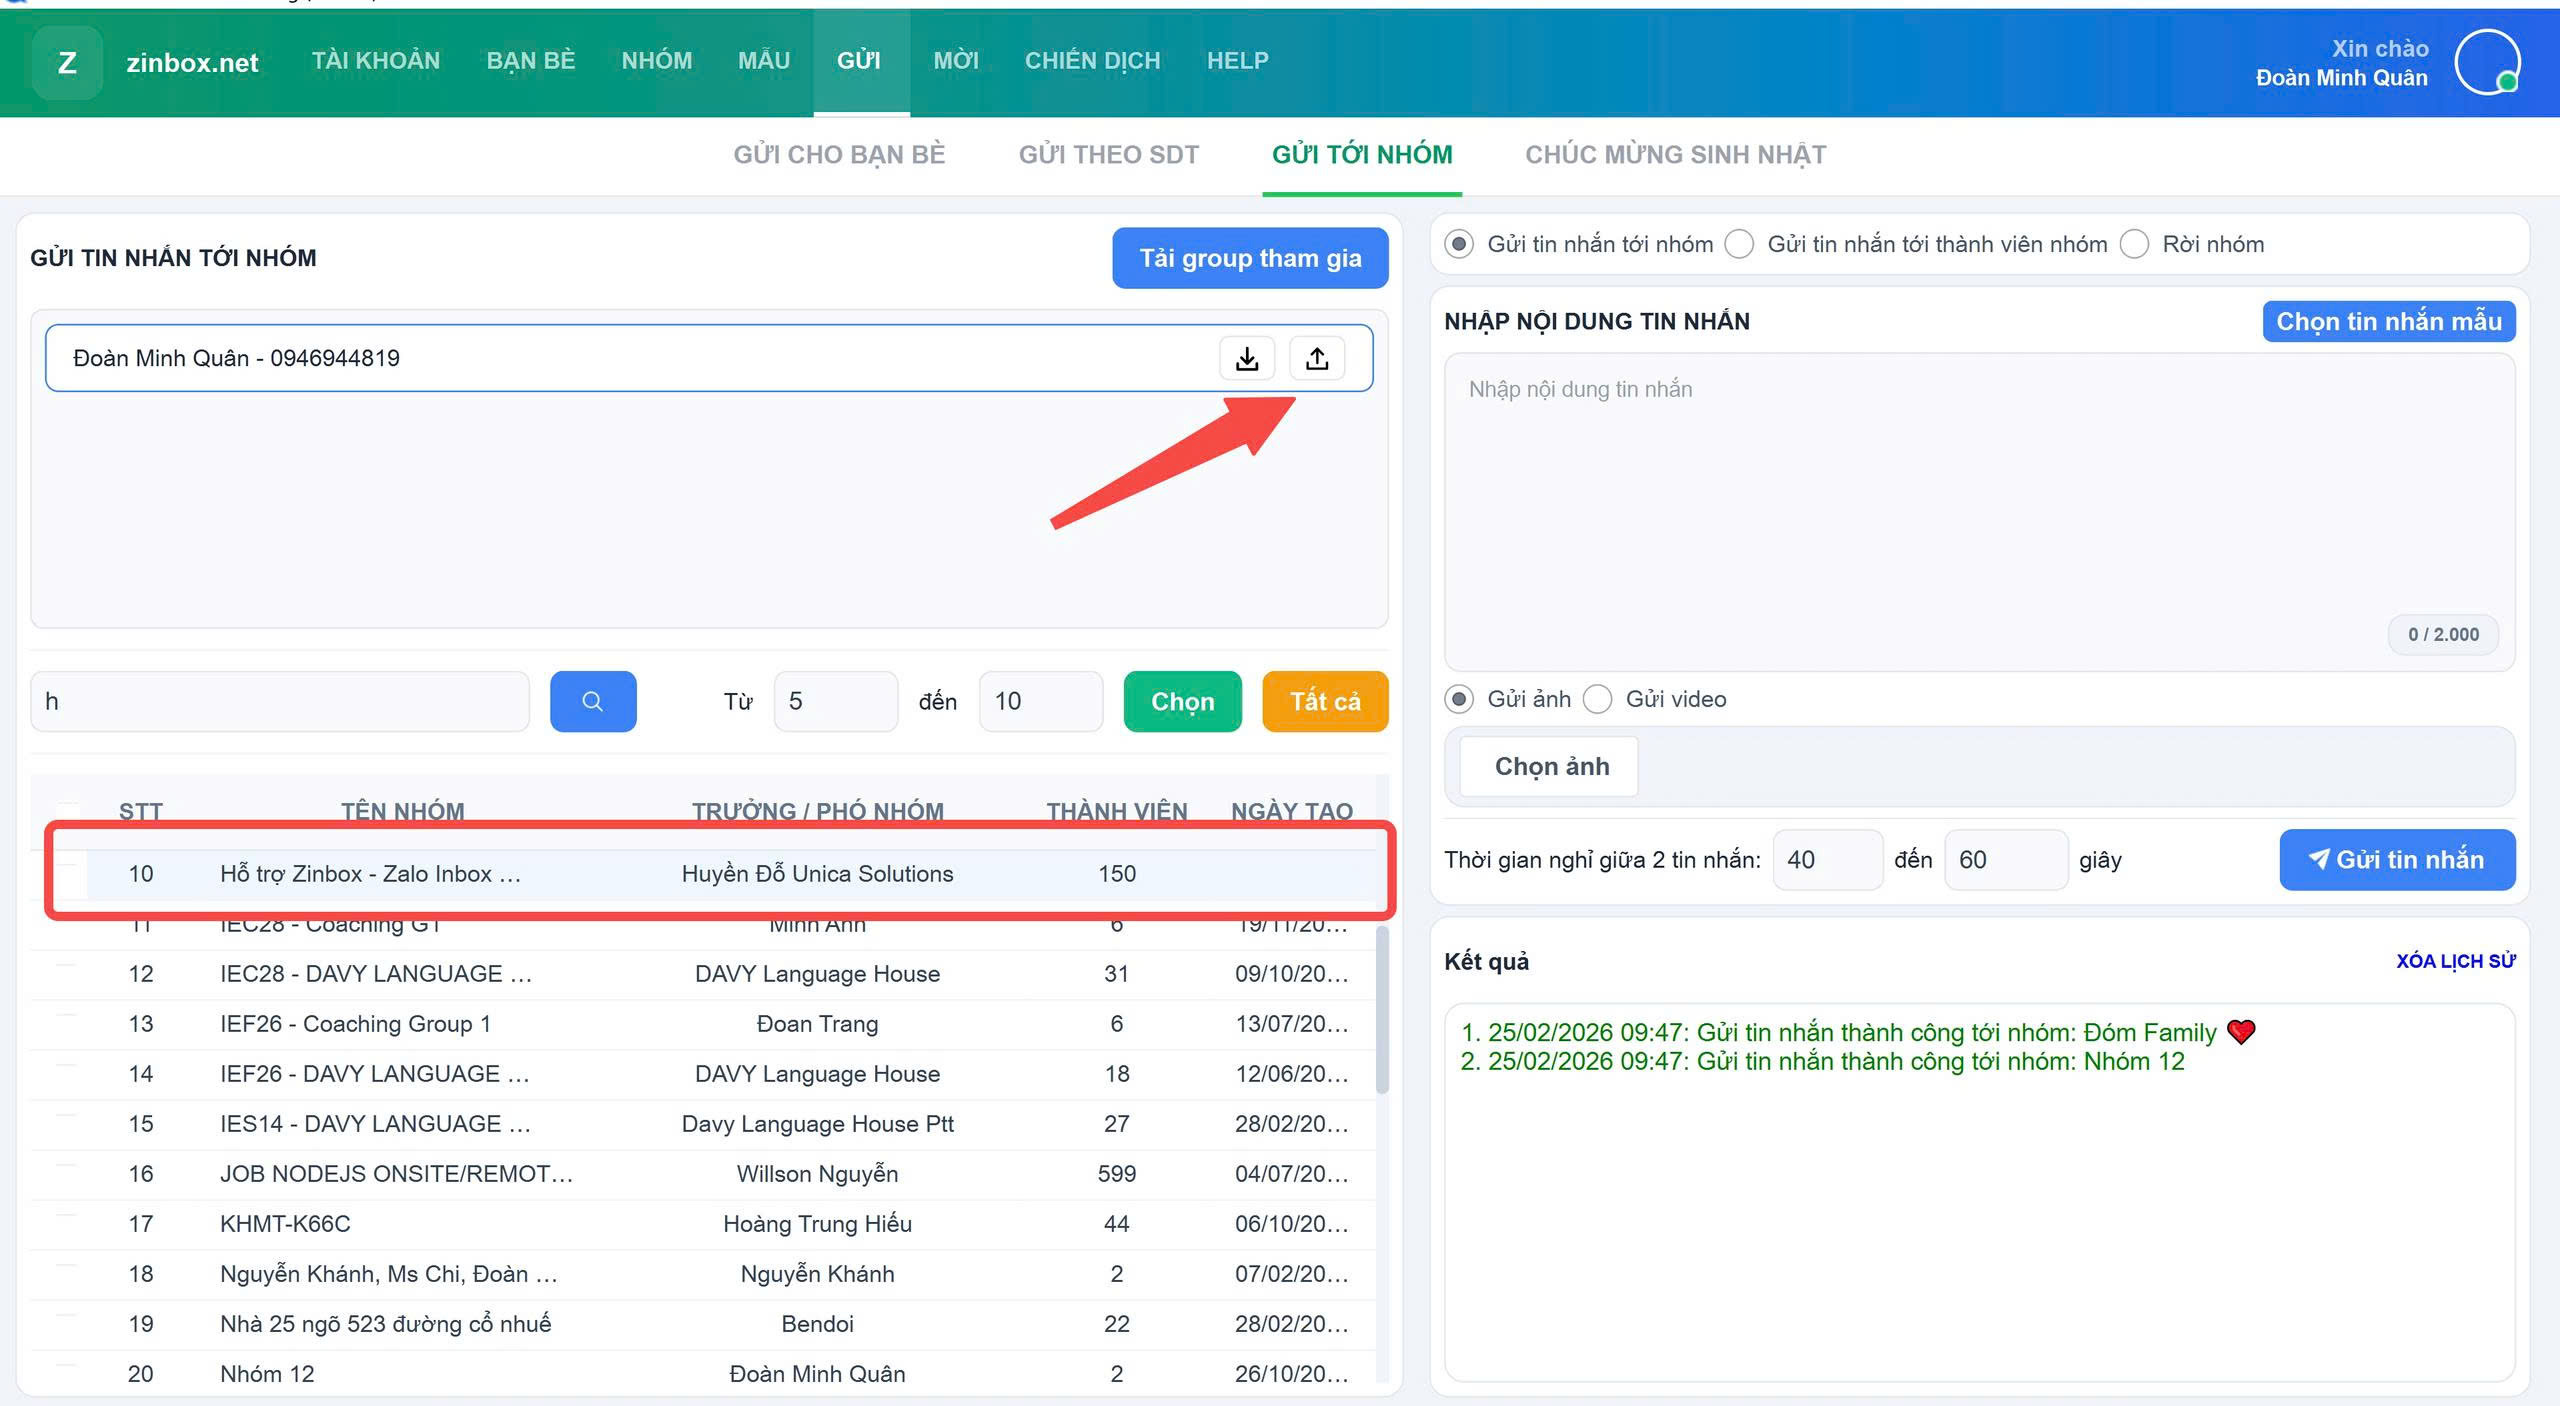Click the group list vertical scrollbar

pyautogui.click(x=1382, y=1010)
